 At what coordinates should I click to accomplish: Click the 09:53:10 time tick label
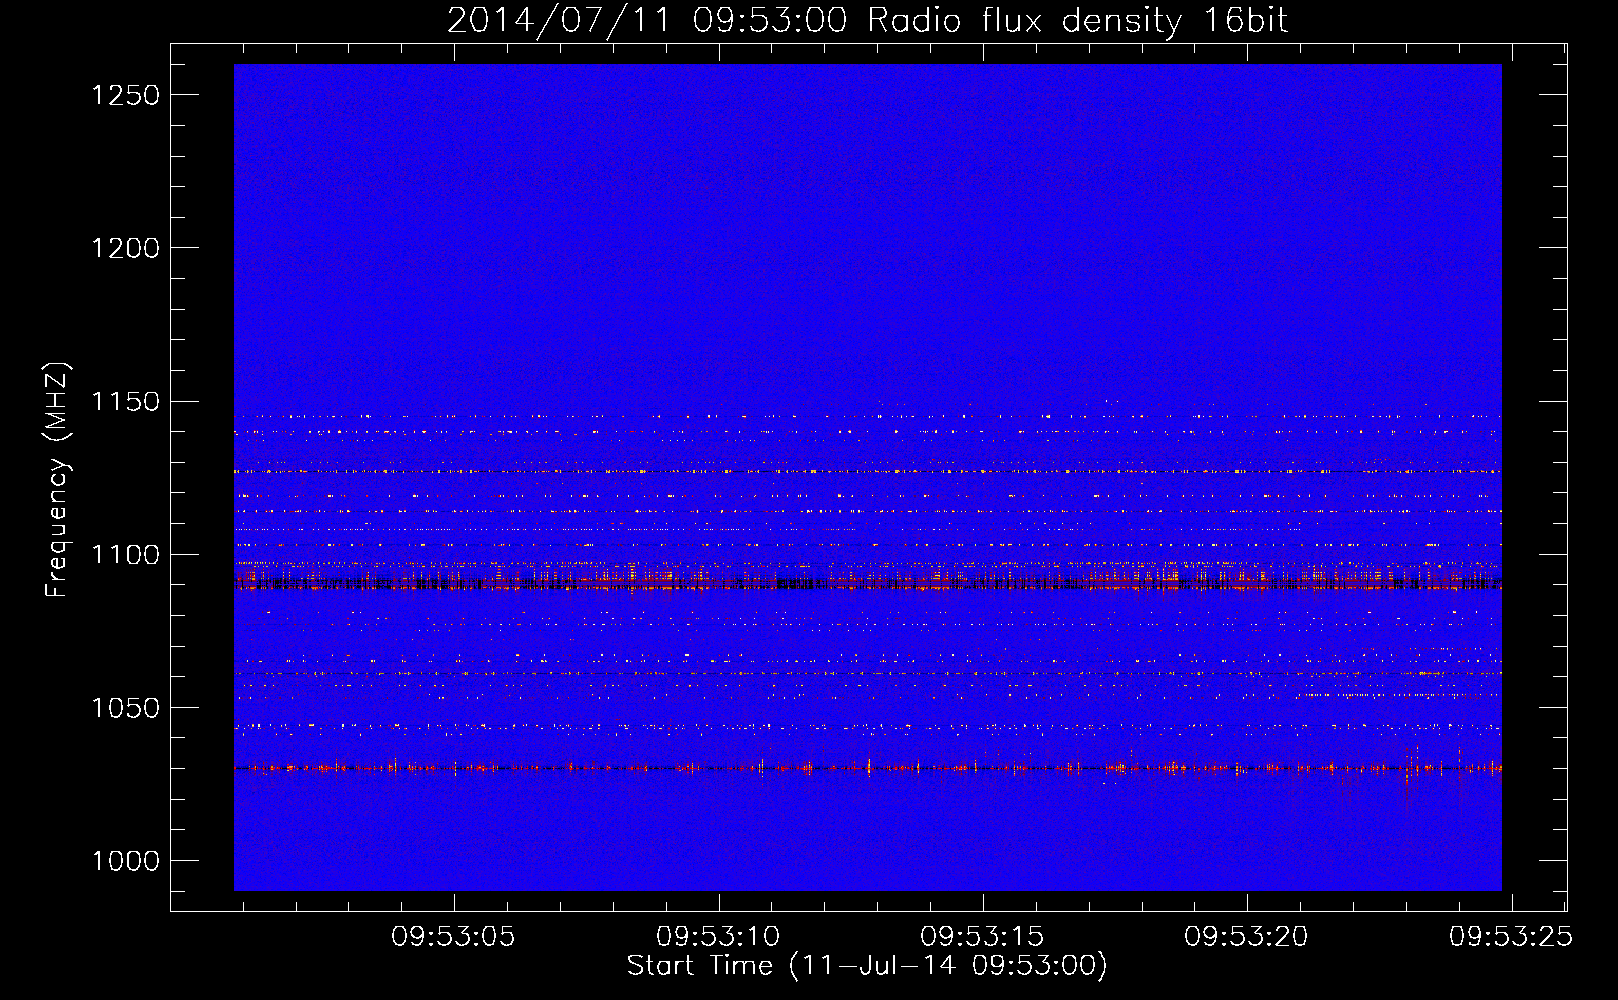718,937
